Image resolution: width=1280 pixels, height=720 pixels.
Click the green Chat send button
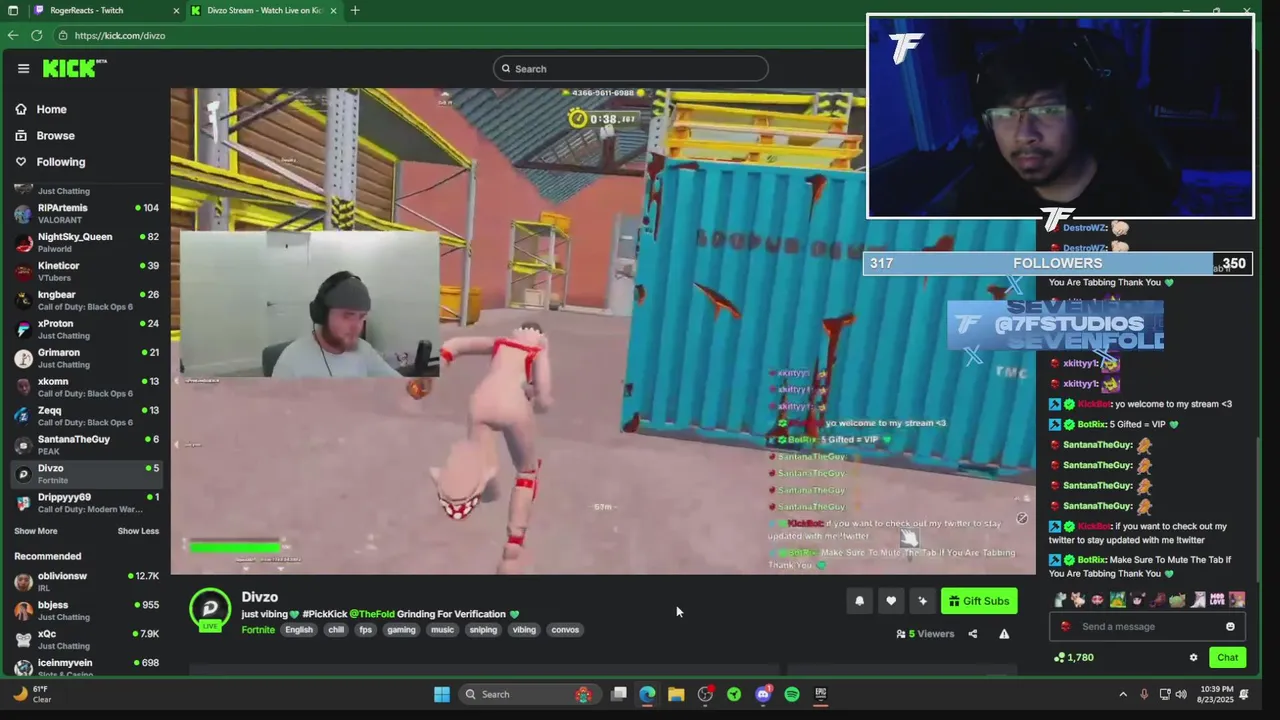pyautogui.click(x=1227, y=658)
